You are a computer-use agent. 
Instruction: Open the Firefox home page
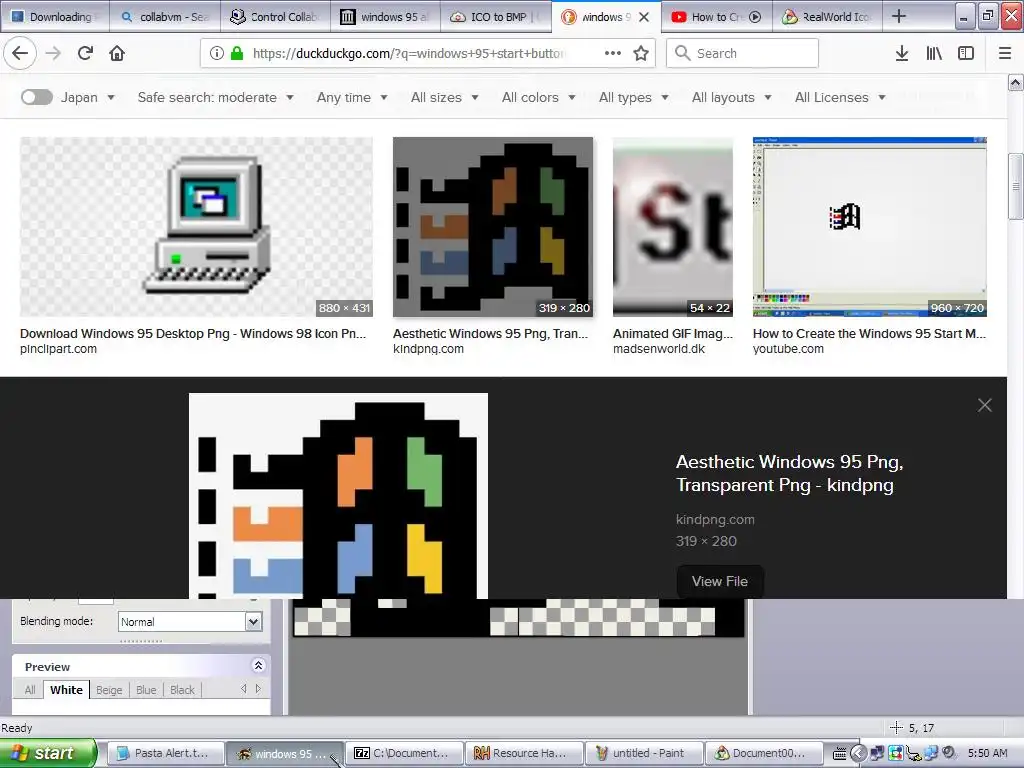pyautogui.click(x=117, y=53)
